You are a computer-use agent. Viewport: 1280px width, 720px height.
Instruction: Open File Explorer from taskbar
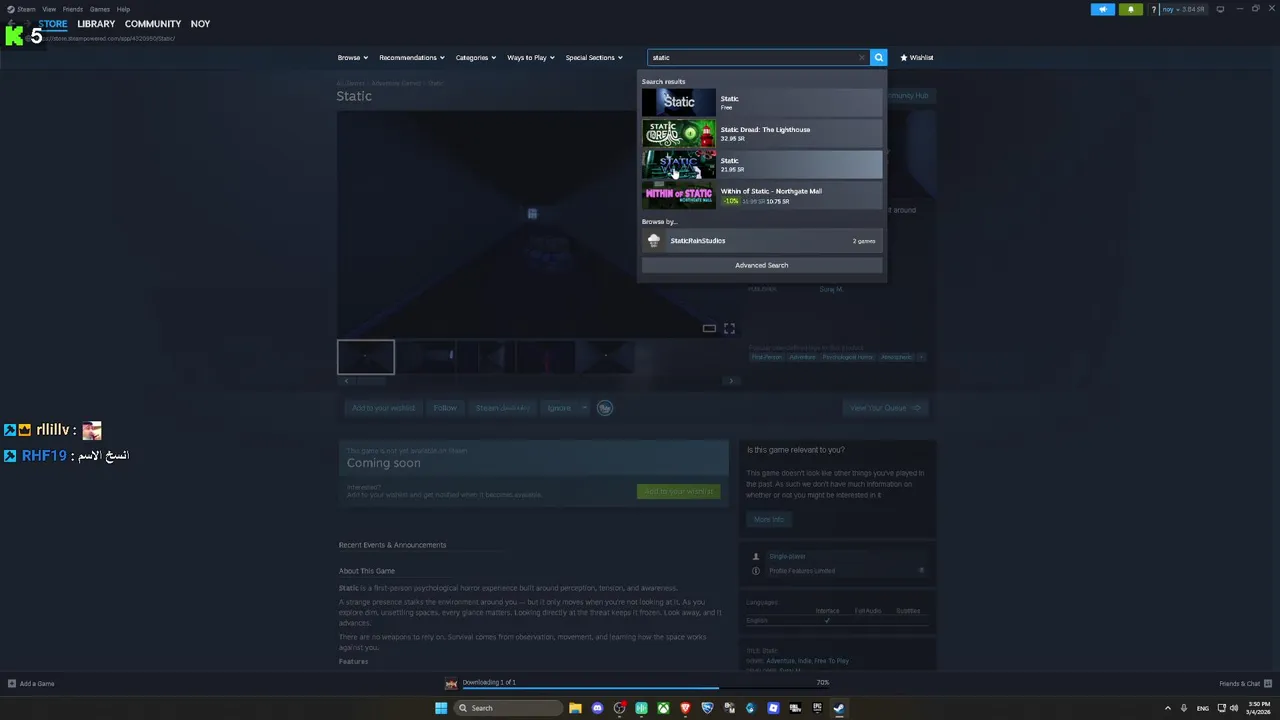click(575, 708)
